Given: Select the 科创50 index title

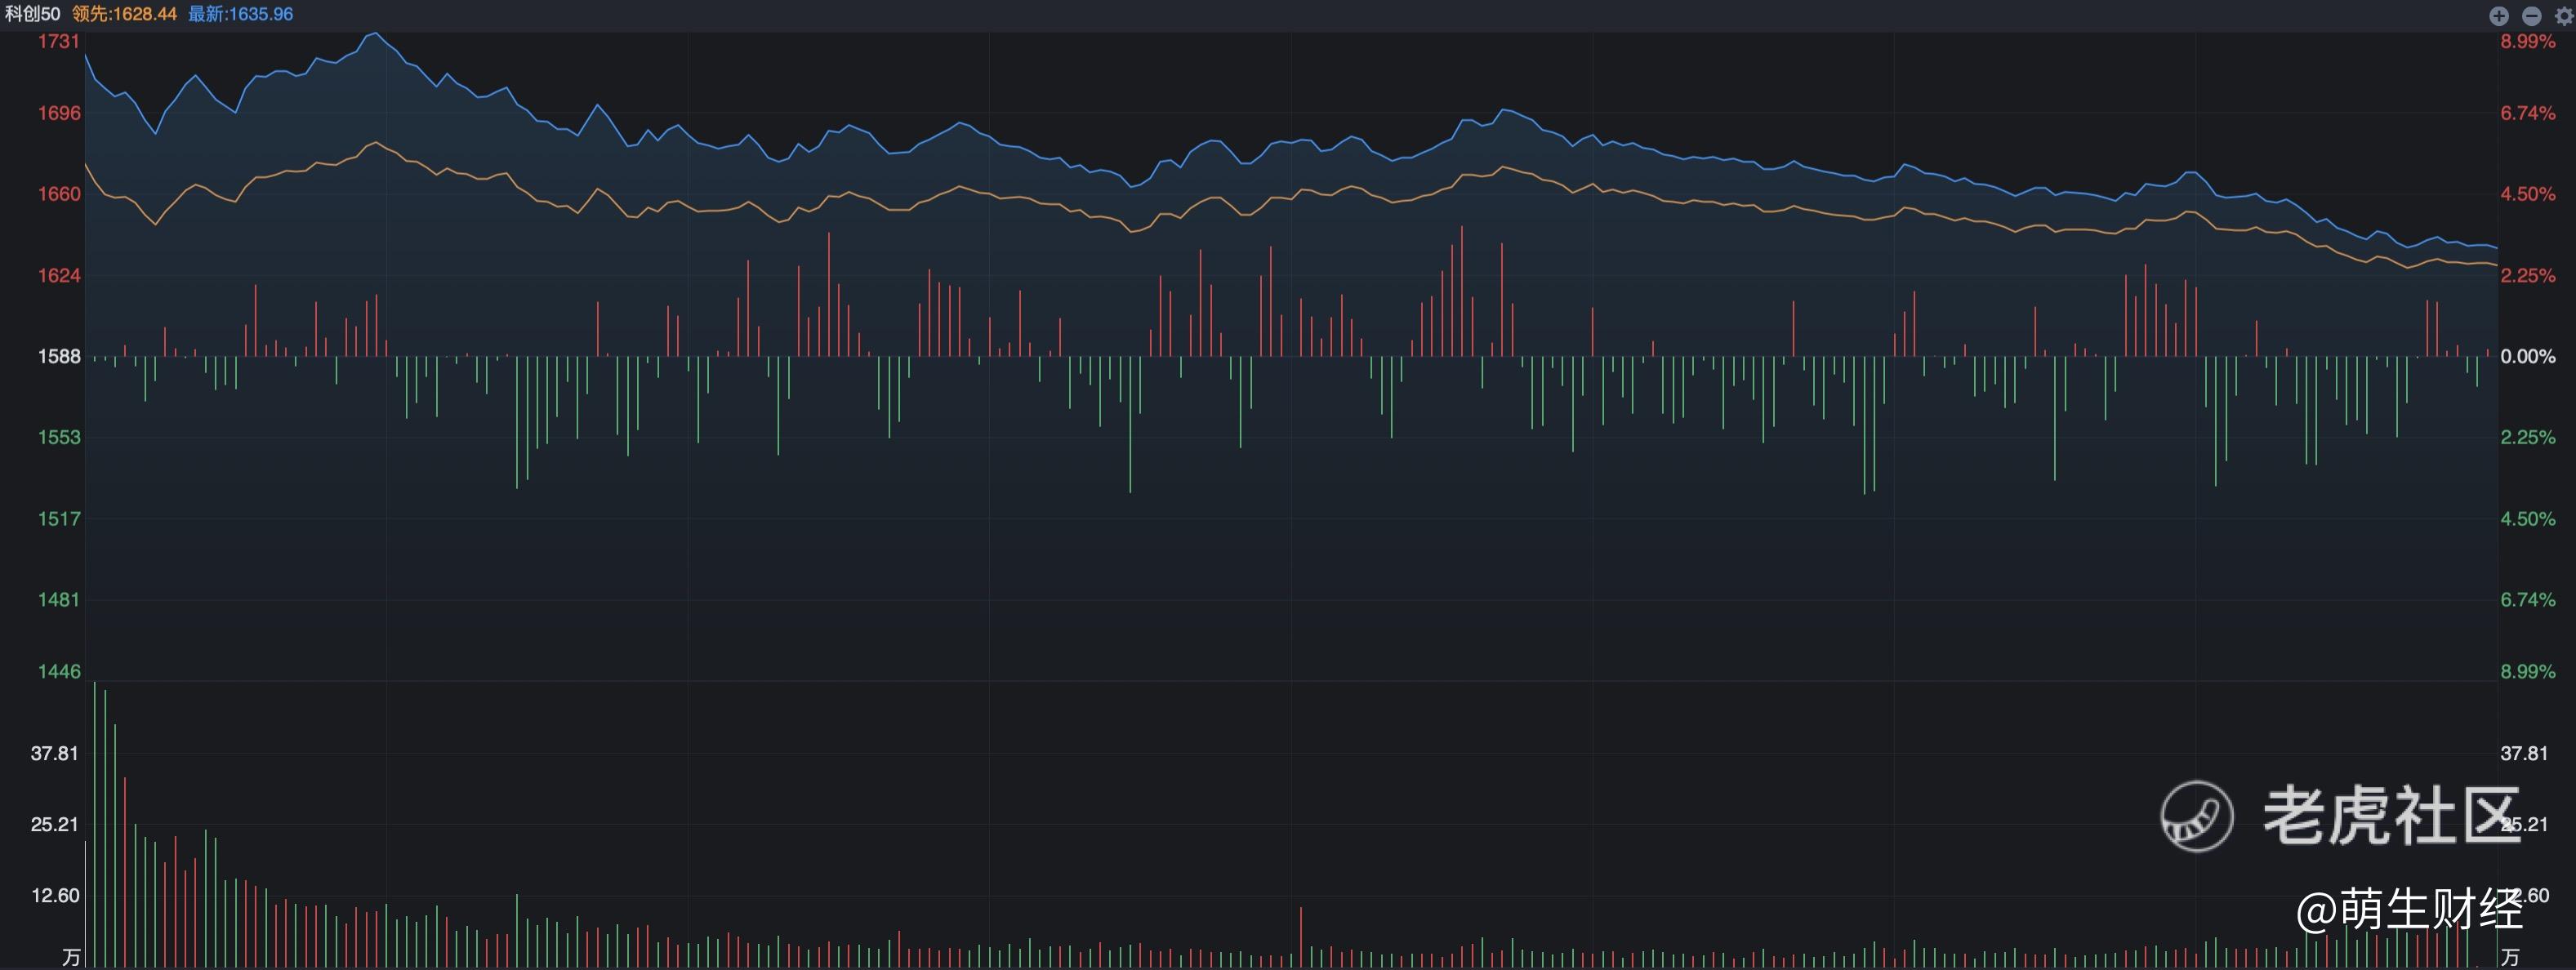Looking at the screenshot, I should pyautogui.click(x=32, y=14).
